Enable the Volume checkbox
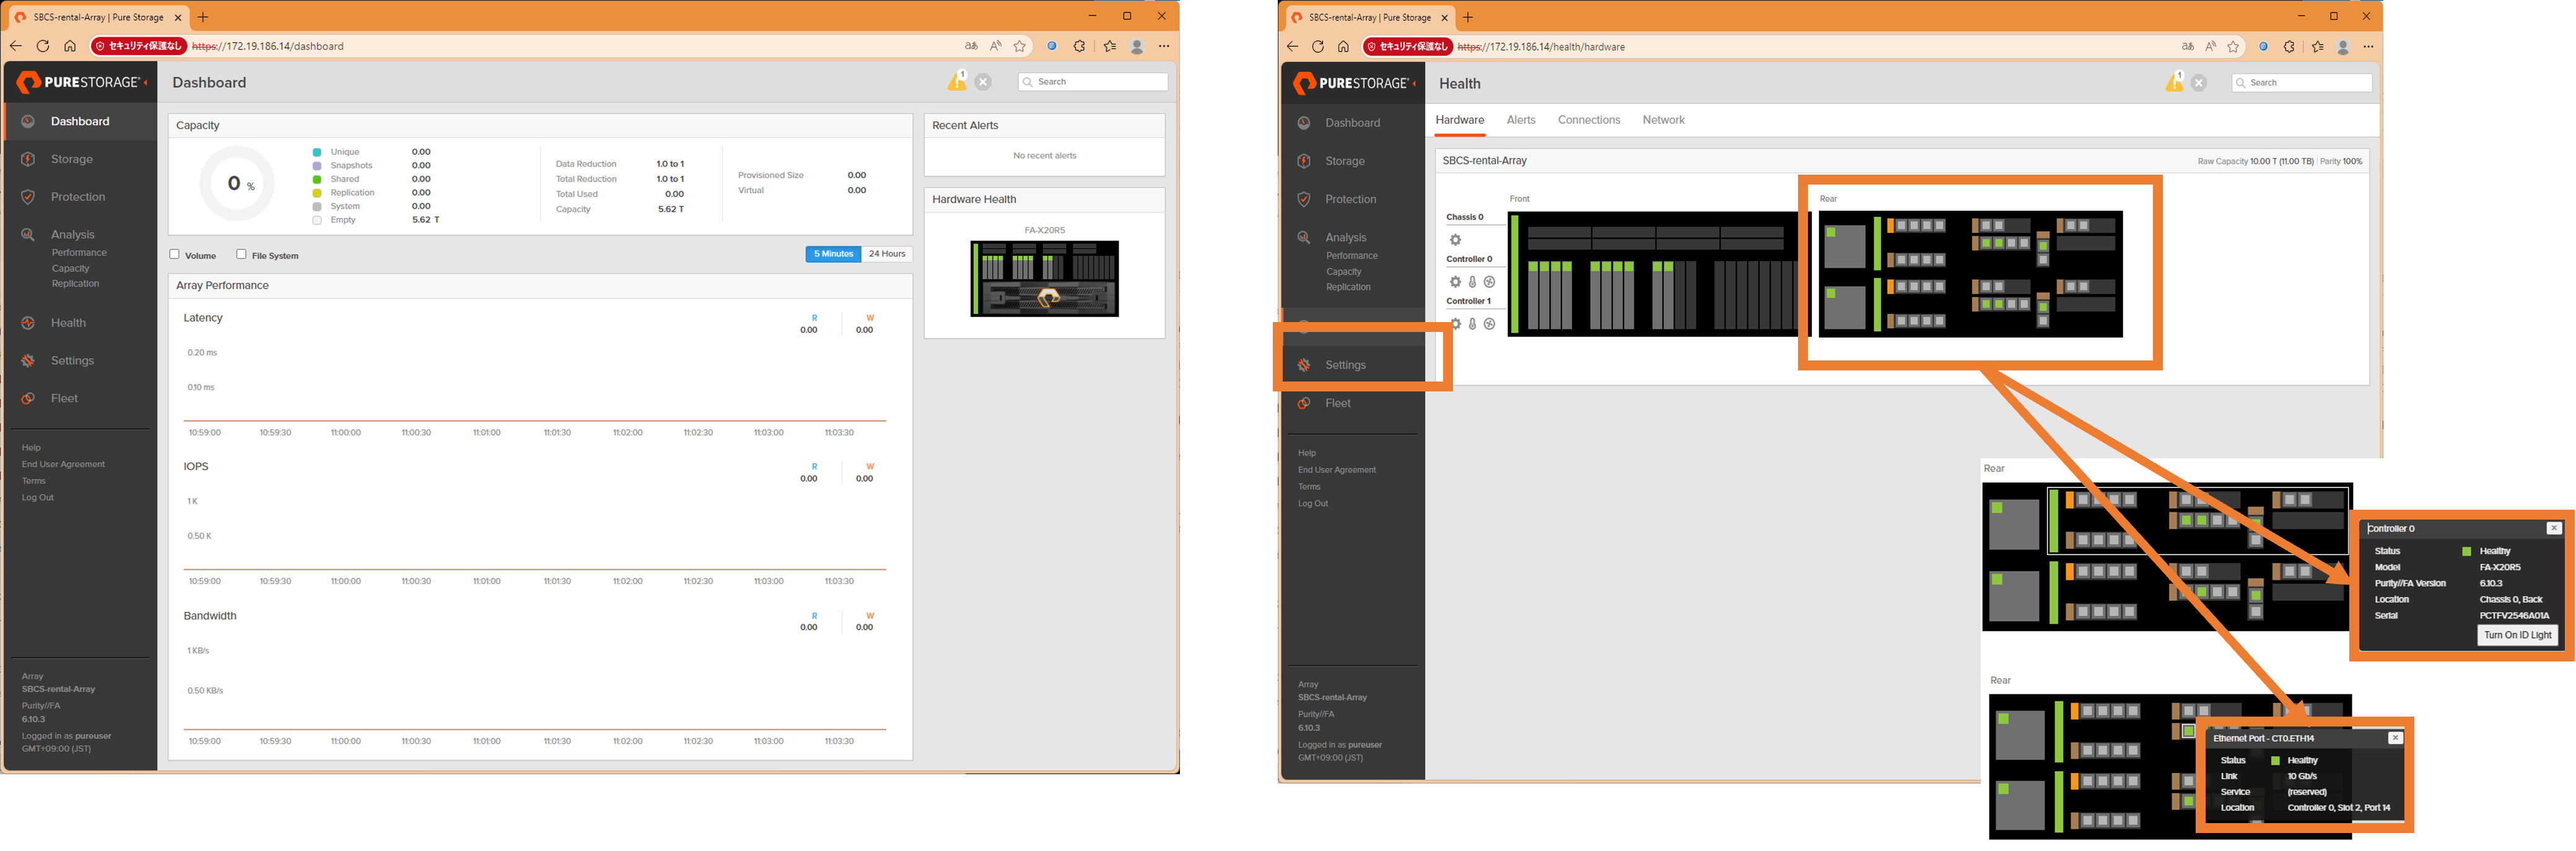Viewport: 2576px width, 851px height. (175, 254)
